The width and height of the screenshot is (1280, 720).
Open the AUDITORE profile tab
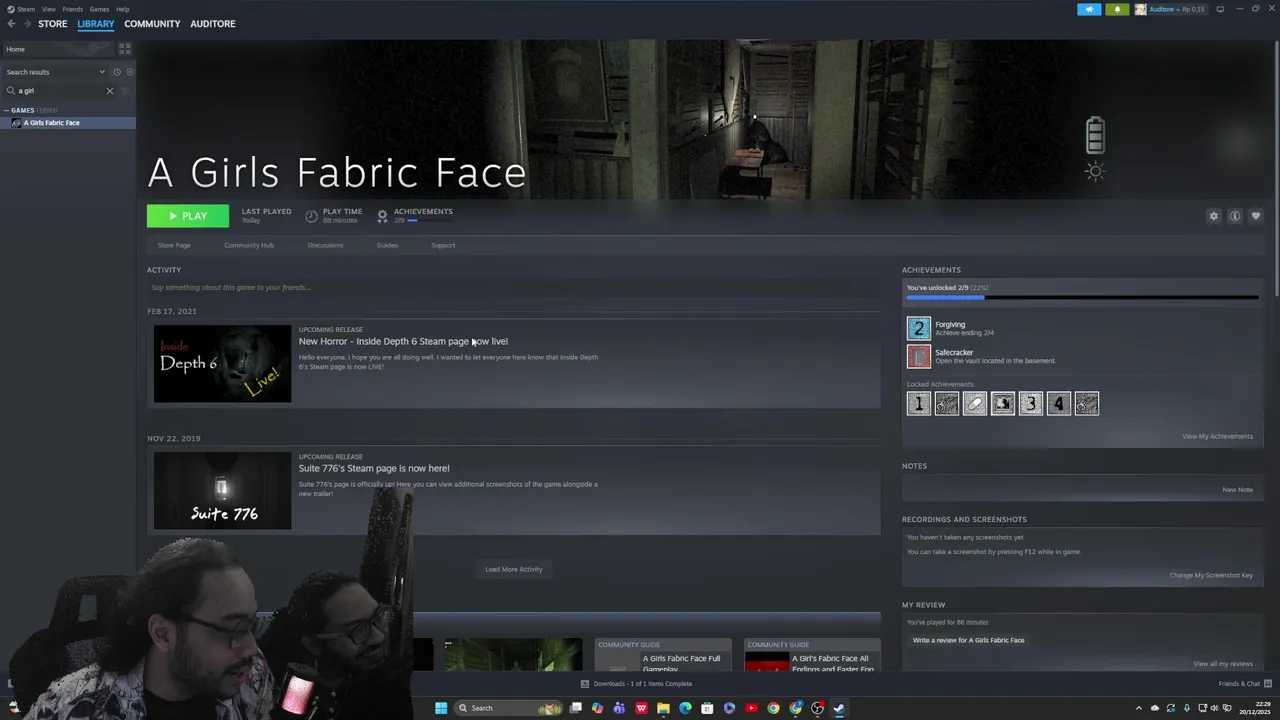[x=213, y=24]
